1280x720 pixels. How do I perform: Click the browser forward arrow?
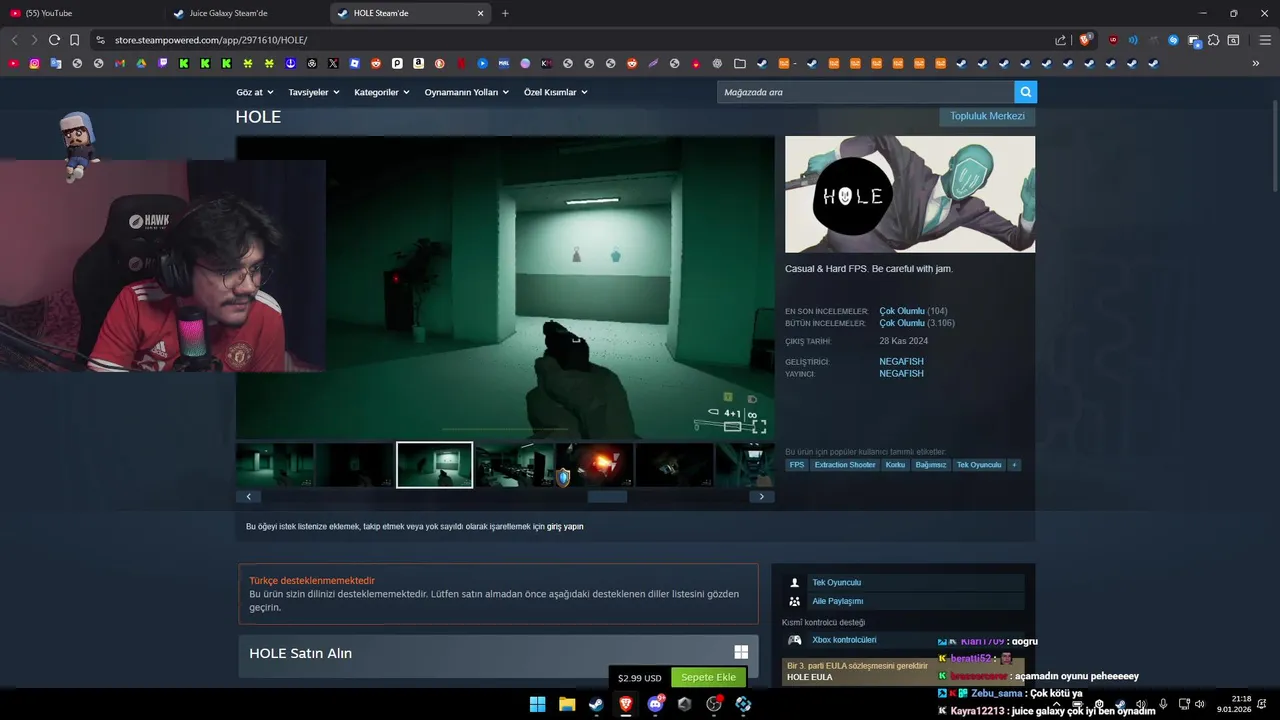34,40
